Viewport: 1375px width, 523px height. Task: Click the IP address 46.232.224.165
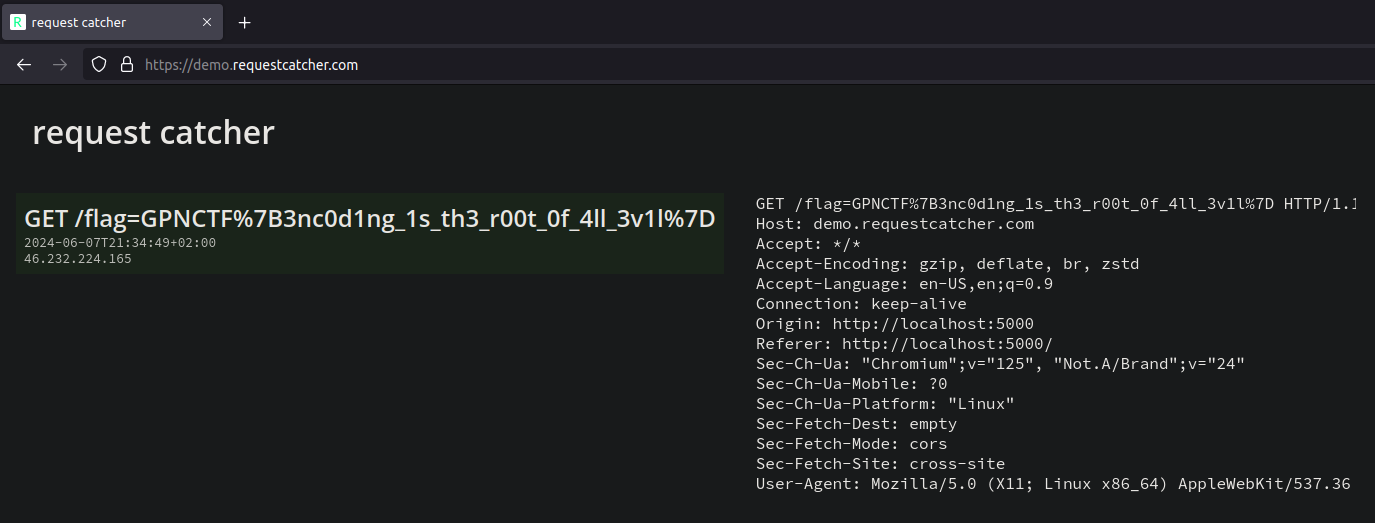tap(78, 259)
